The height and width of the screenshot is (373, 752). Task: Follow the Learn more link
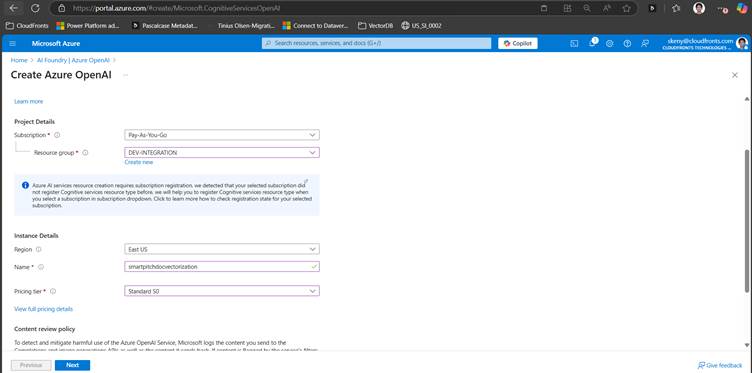click(29, 102)
